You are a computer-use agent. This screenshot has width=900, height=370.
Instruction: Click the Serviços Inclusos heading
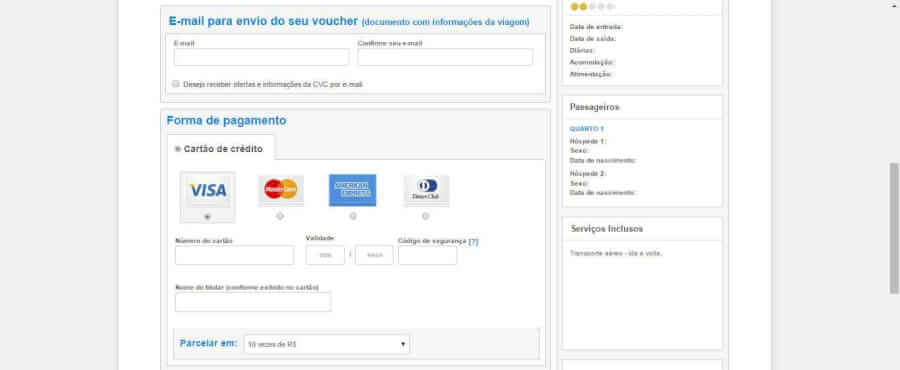tap(607, 229)
